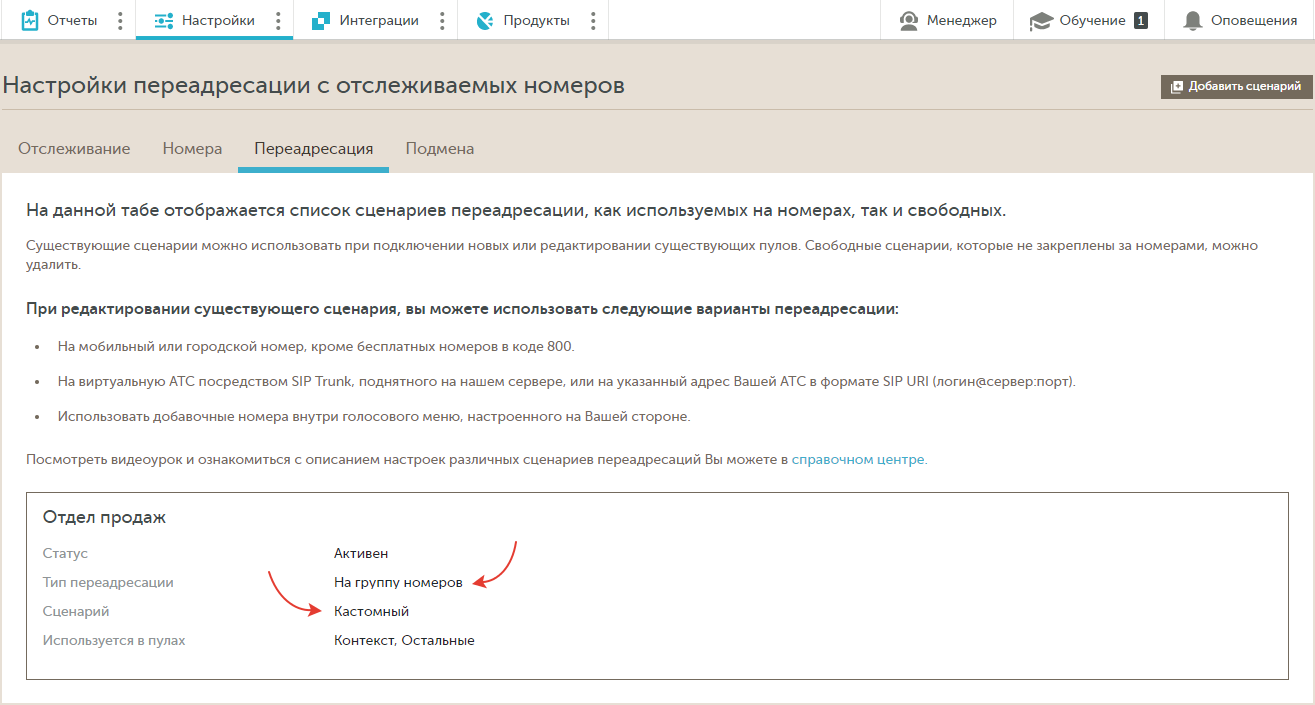The height and width of the screenshot is (705, 1315).
Task: Follow the справочном центре link
Action: coord(857,460)
